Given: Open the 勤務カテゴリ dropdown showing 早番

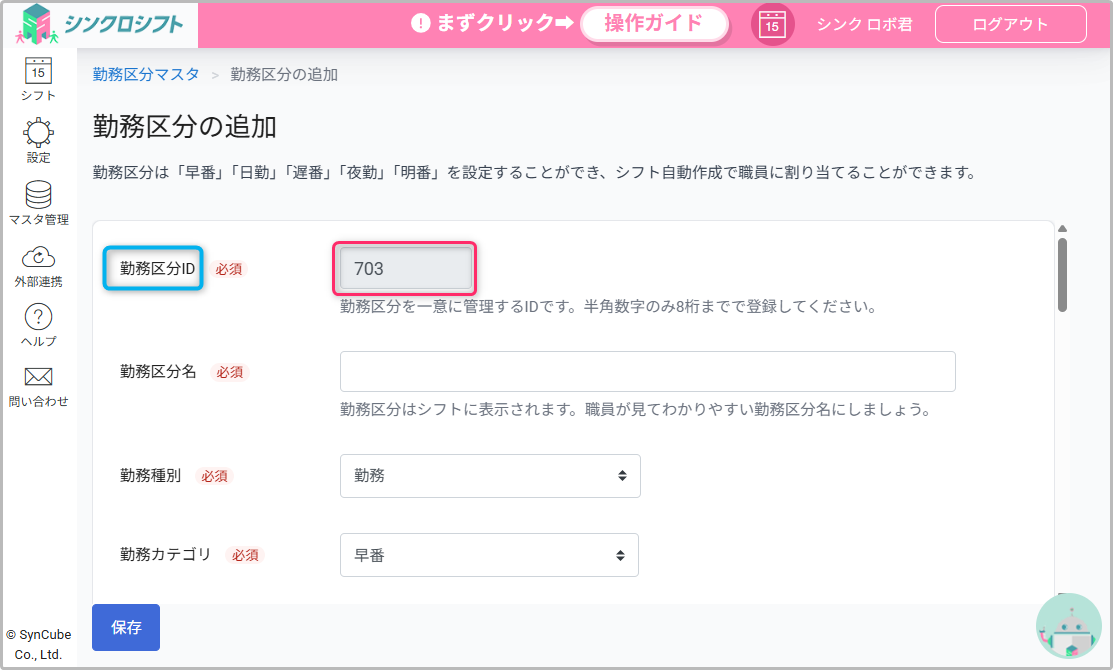Looking at the screenshot, I should click(489, 555).
